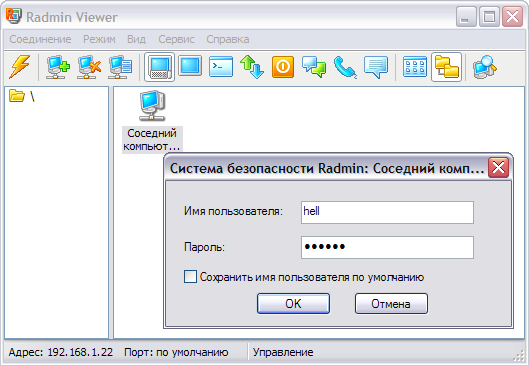Screen dimensions: 529x366
Task: Select the root folder in tree
Action: click(22, 96)
